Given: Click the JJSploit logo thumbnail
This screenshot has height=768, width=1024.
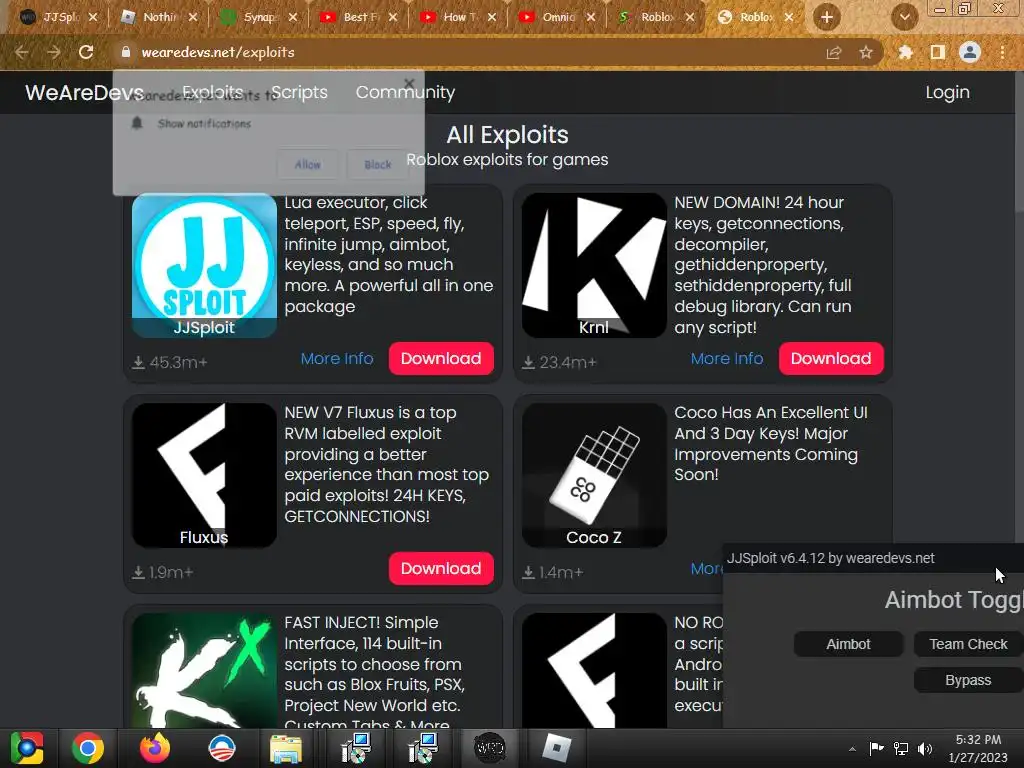Looking at the screenshot, I should coord(204,265).
